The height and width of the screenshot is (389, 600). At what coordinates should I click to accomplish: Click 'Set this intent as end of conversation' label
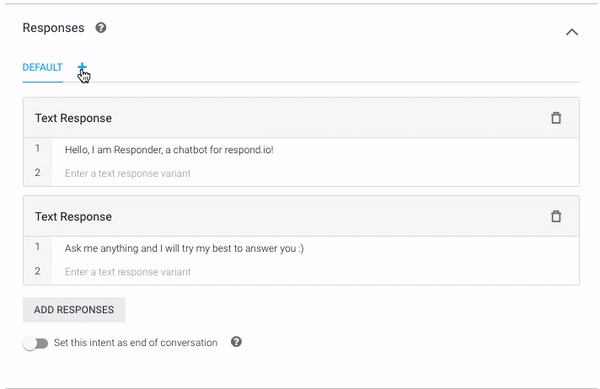[x=135, y=342]
